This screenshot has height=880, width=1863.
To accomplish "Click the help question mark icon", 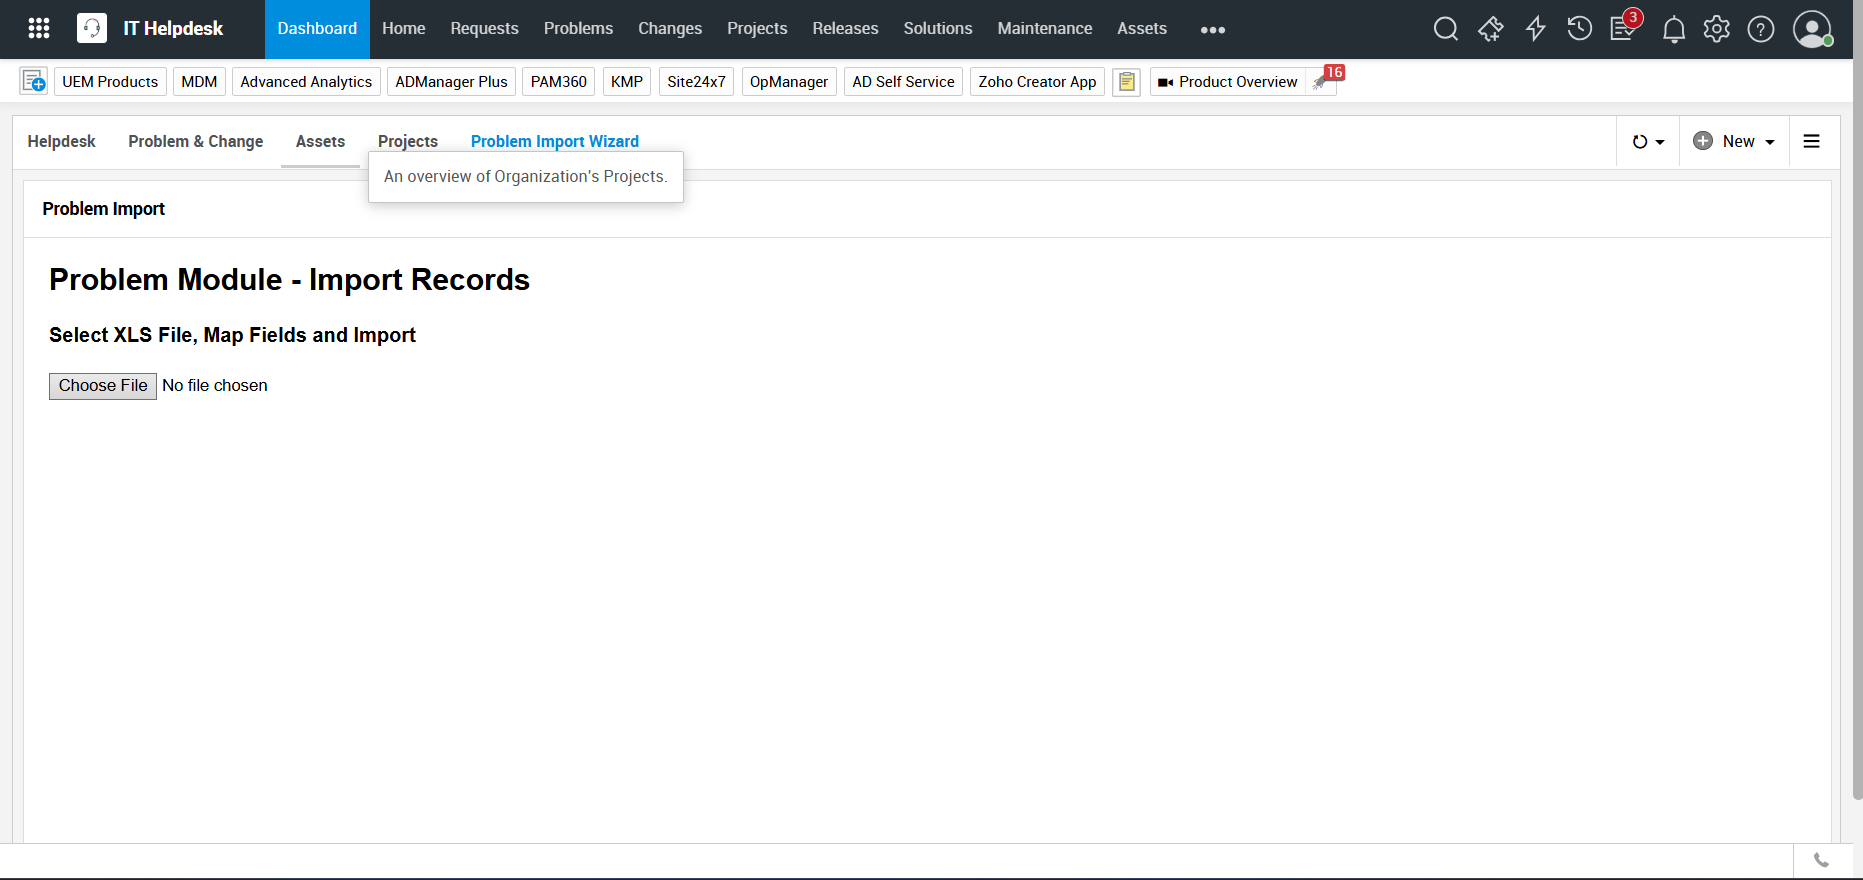I will point(1760,29).
